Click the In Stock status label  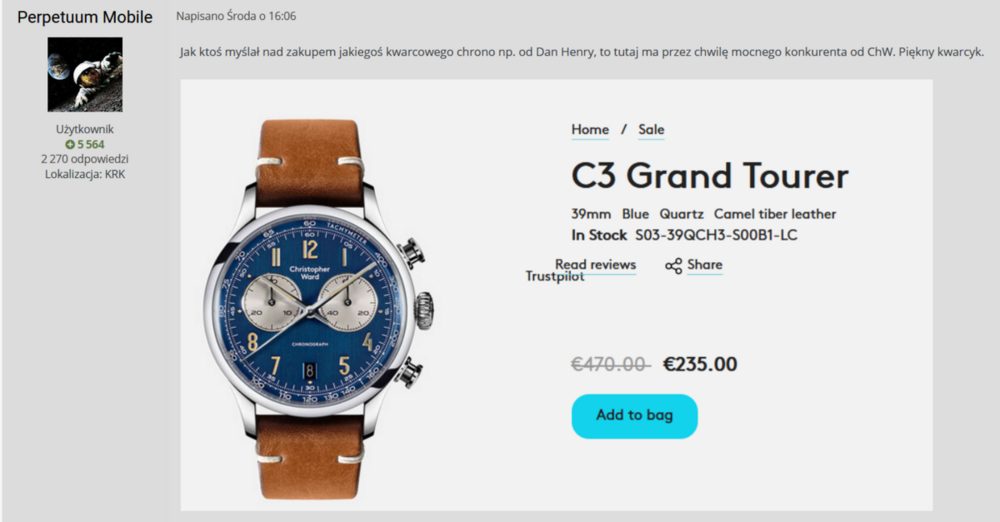click(599, 235)
